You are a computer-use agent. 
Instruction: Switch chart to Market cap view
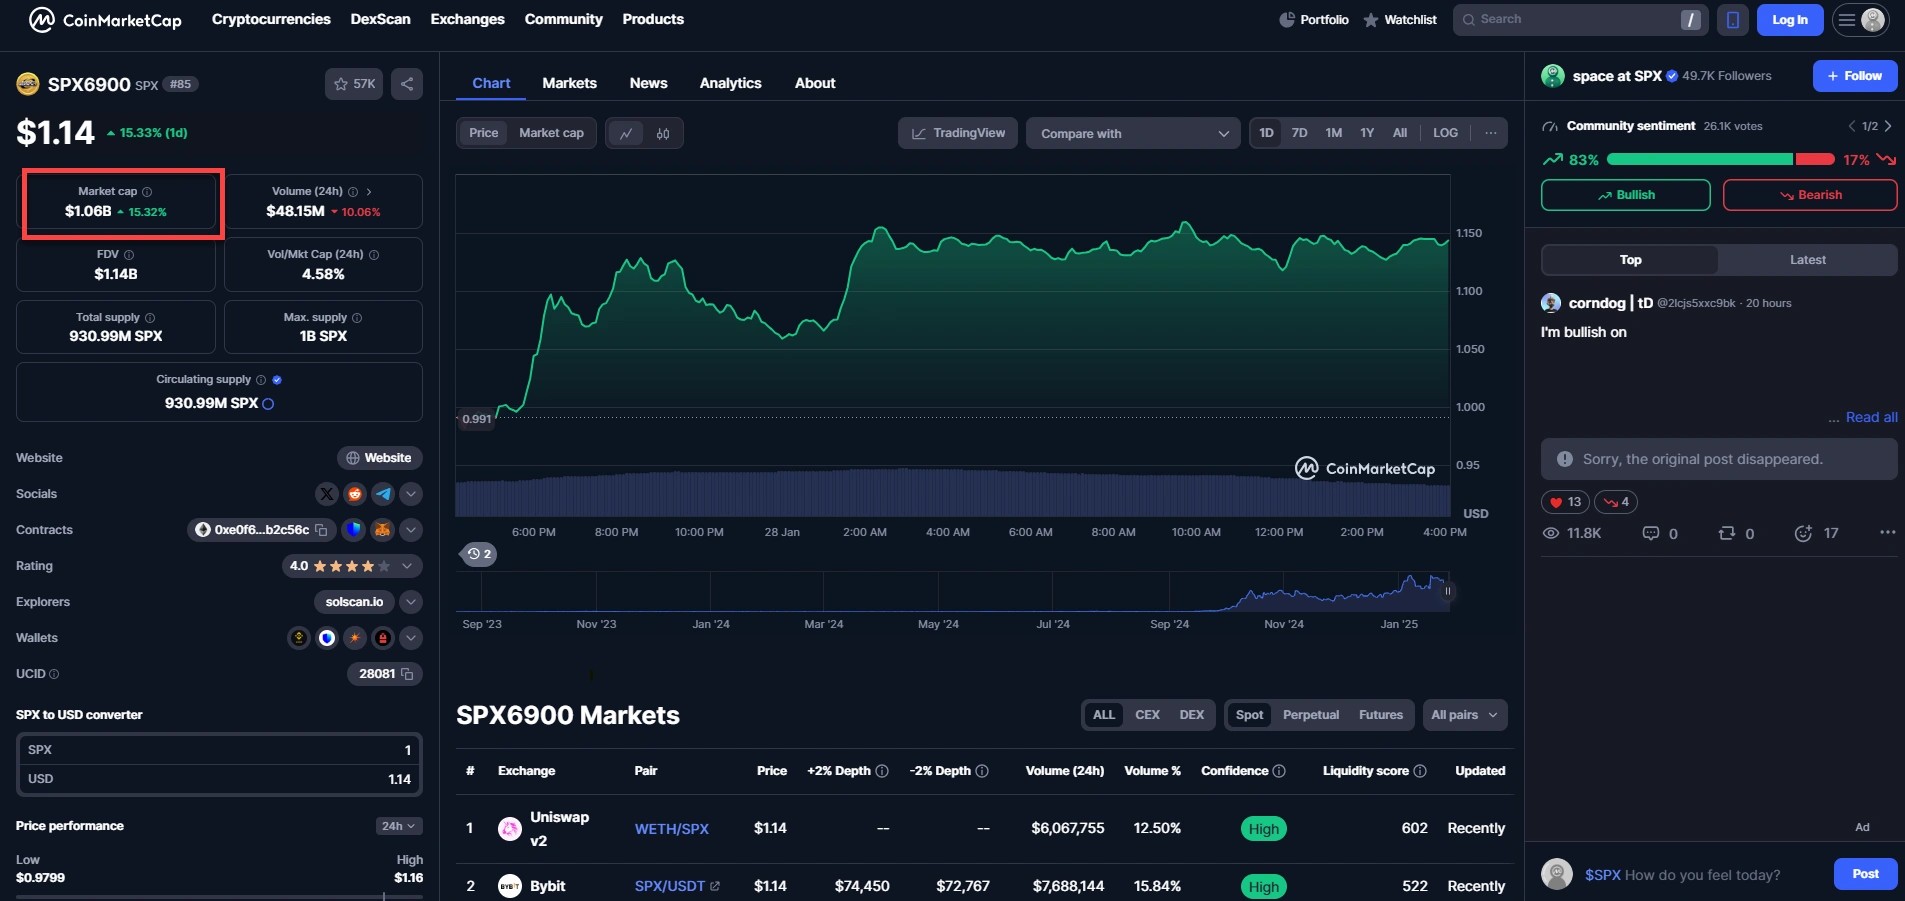[x=551, y=133]
